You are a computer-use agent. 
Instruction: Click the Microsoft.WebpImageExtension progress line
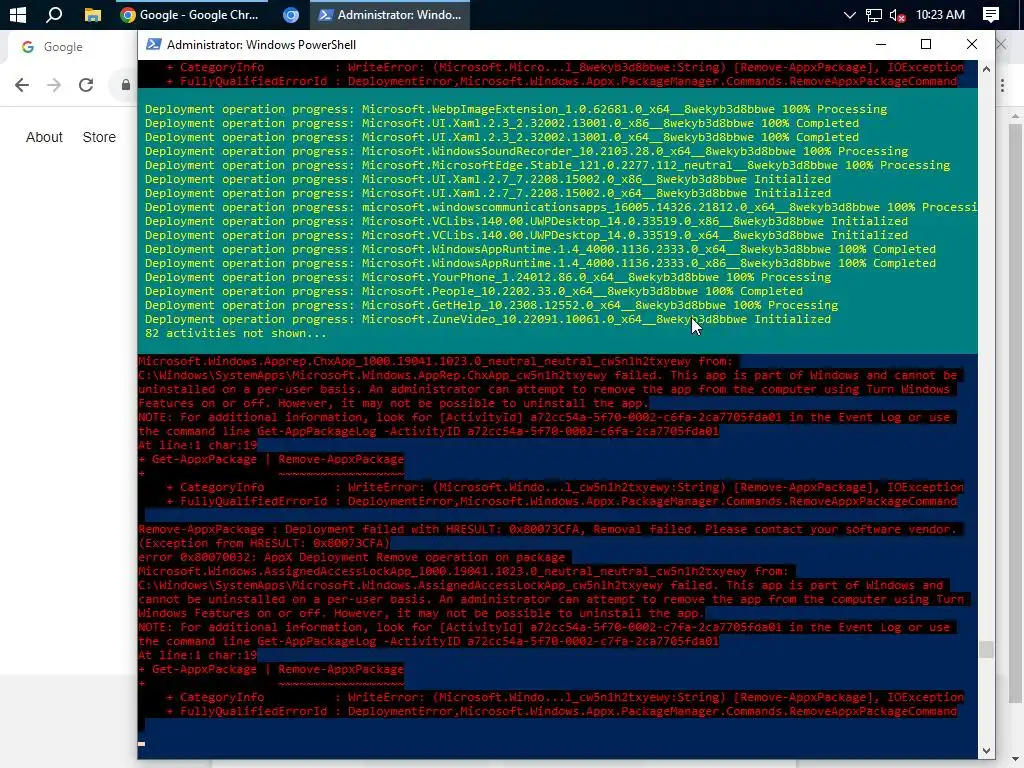516,109
